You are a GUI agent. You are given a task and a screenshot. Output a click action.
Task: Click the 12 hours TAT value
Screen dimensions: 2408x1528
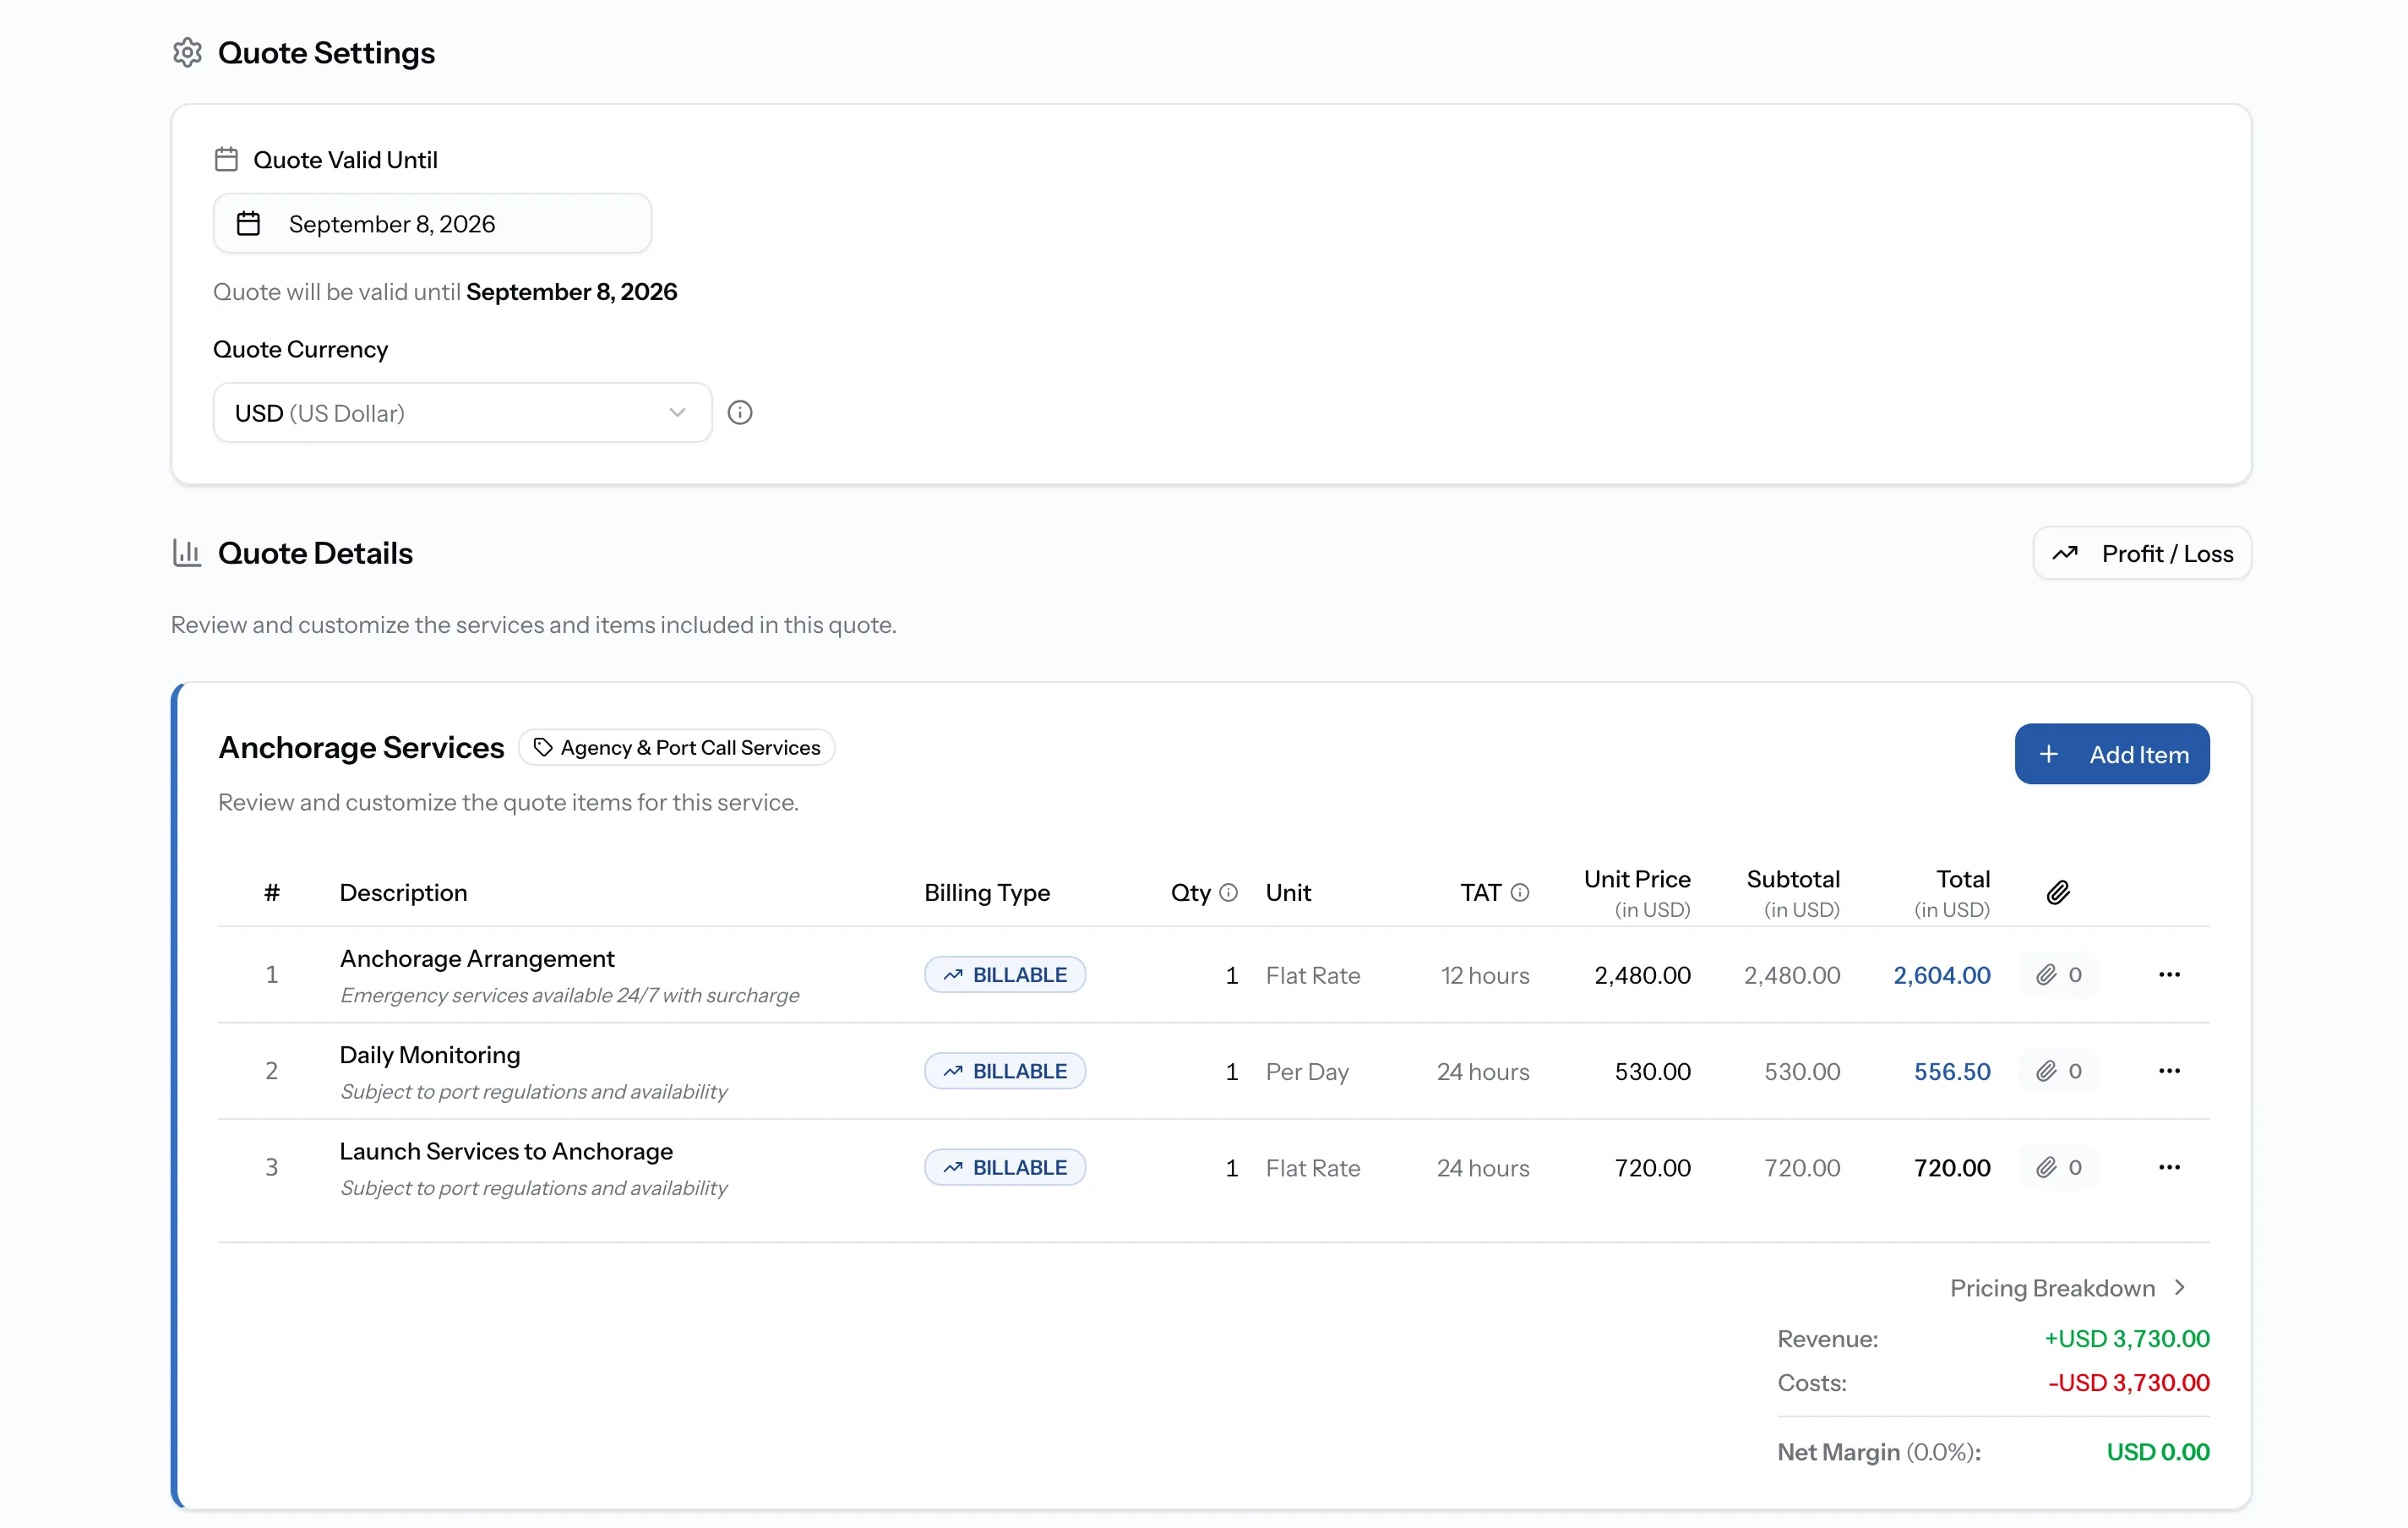point(1484,975)
